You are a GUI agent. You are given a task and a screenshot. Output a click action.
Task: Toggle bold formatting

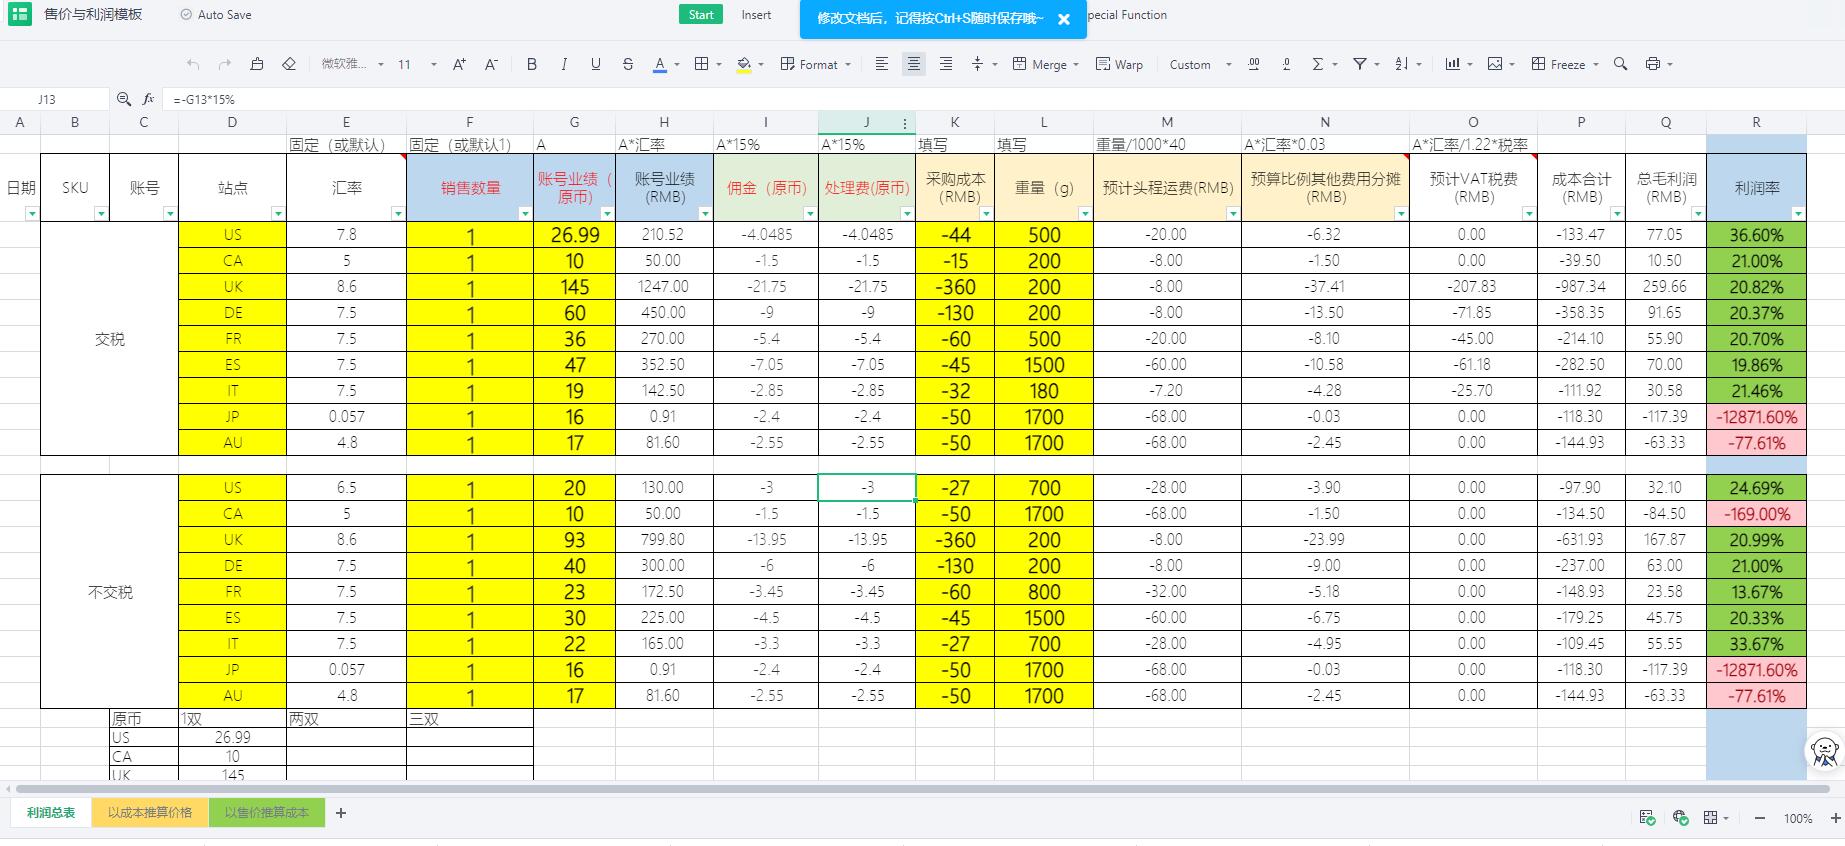532,64
